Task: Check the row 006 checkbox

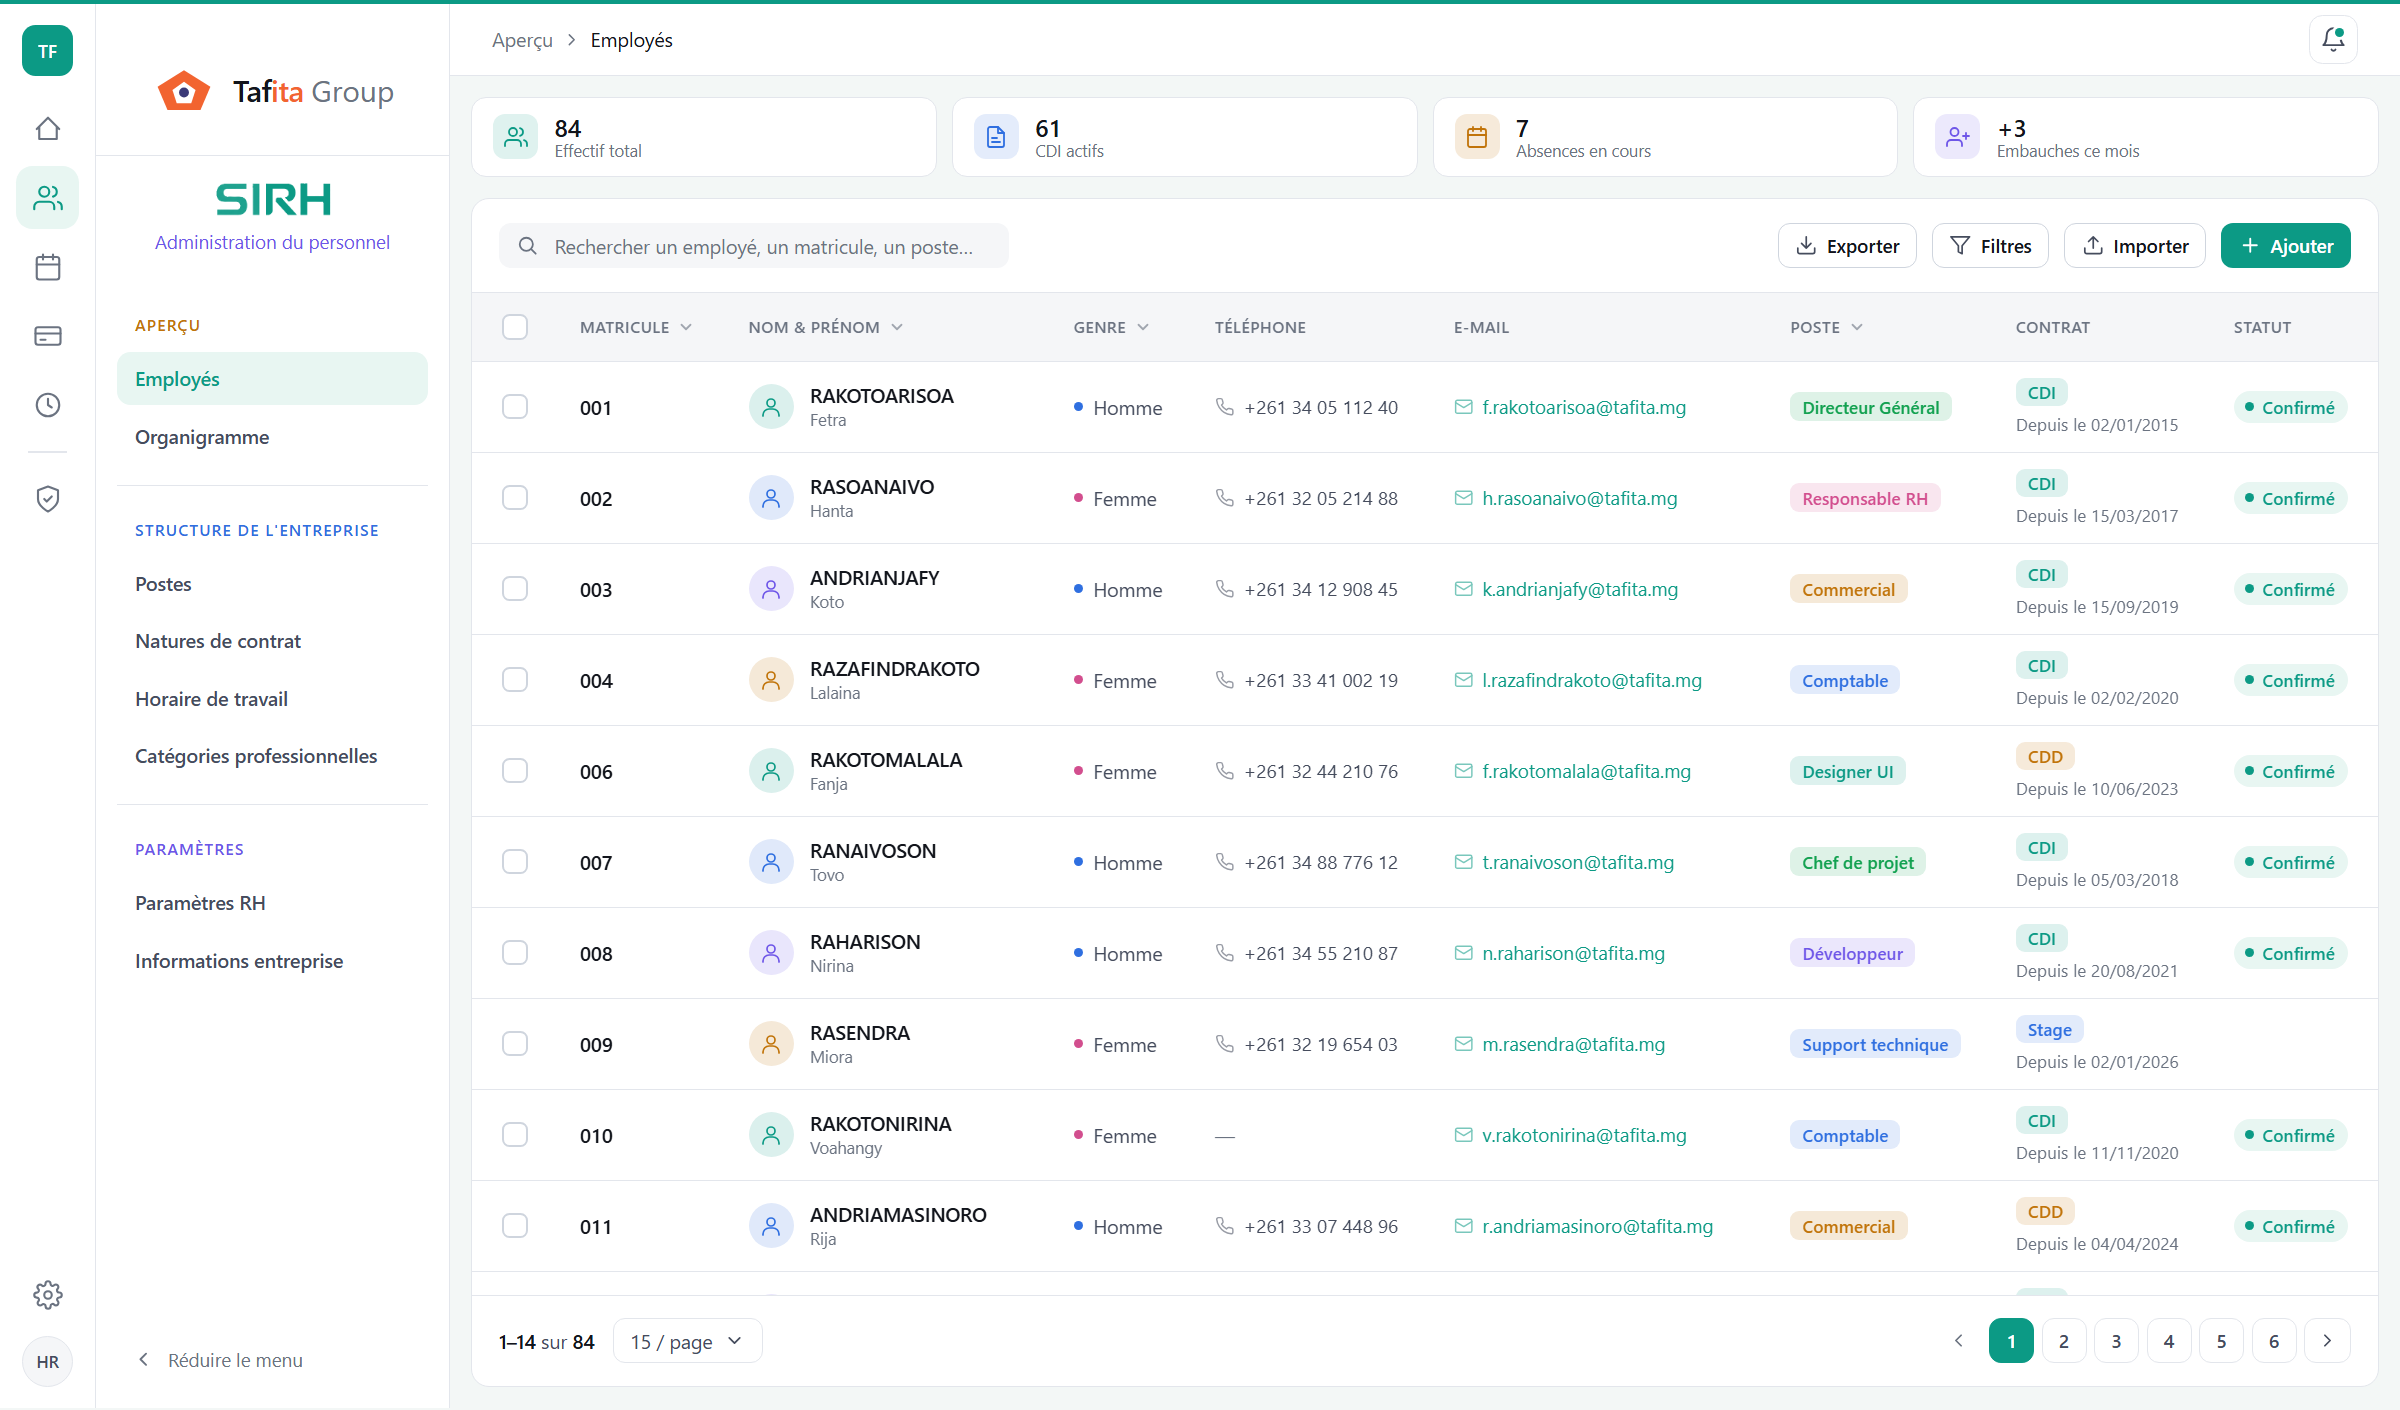Action: click(x=515, y=771)
